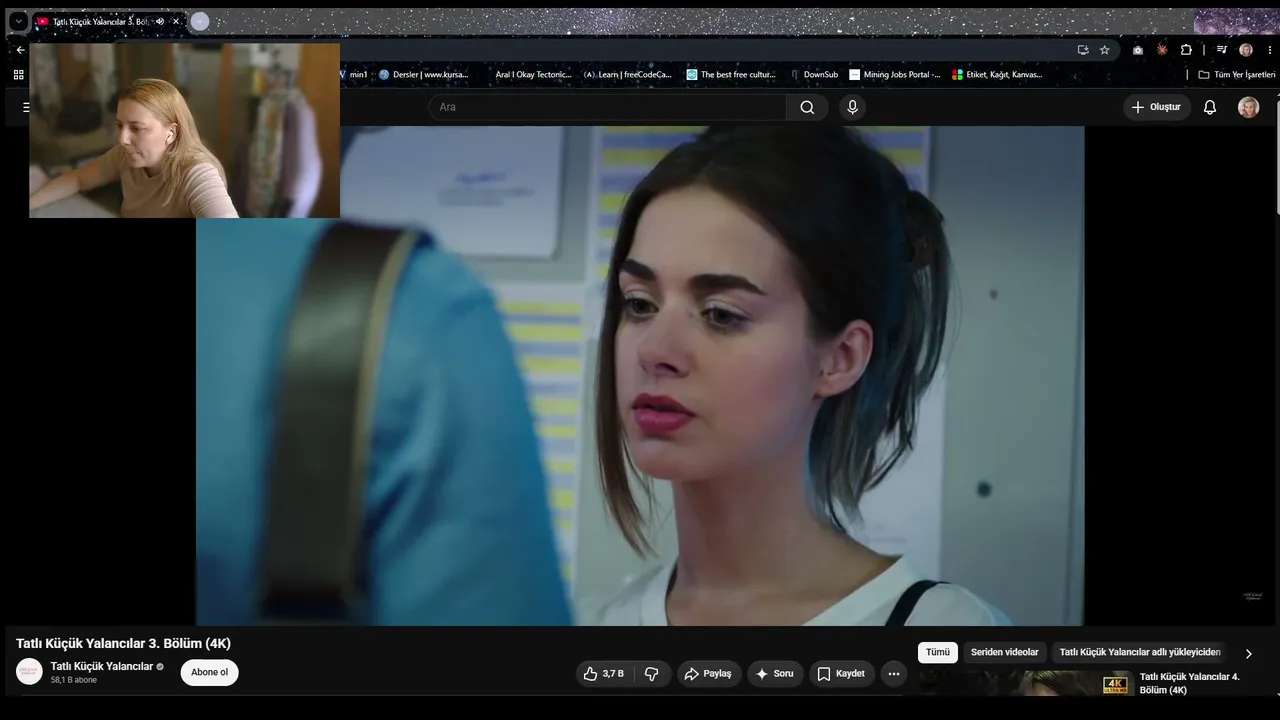Click the Tatlı Küçük Yalancılar channel name
This screenshot has height=720, width=1280.
point(102,667)
